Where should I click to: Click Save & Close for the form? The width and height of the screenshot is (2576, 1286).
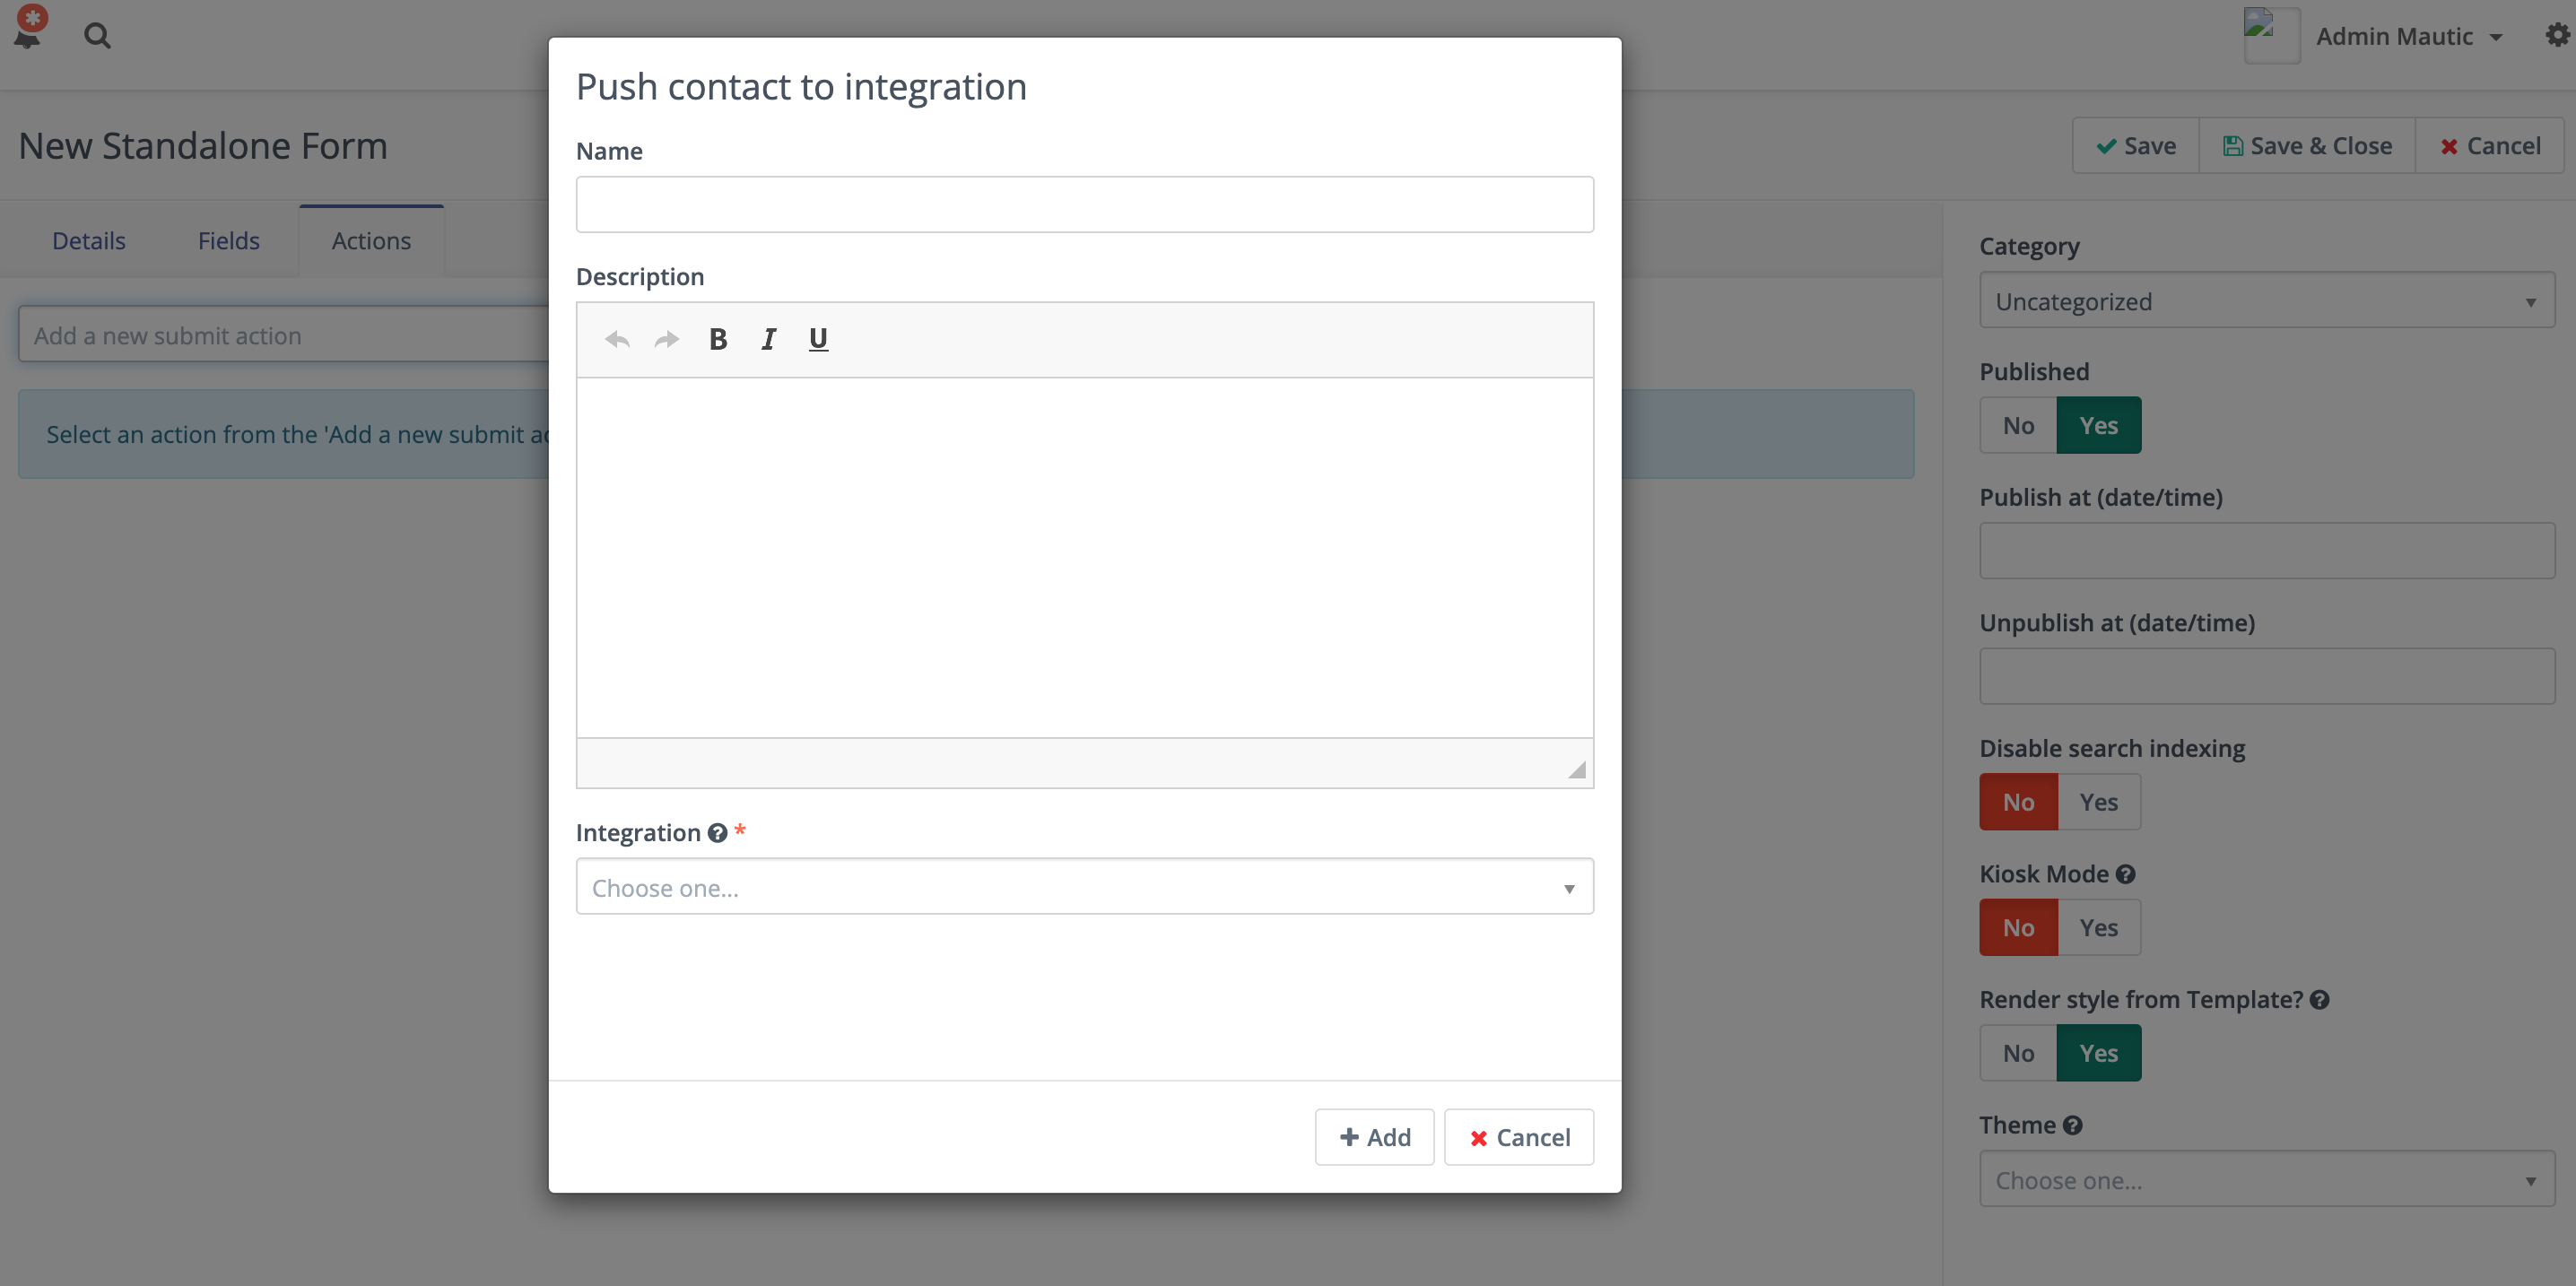coord(2307,145)
